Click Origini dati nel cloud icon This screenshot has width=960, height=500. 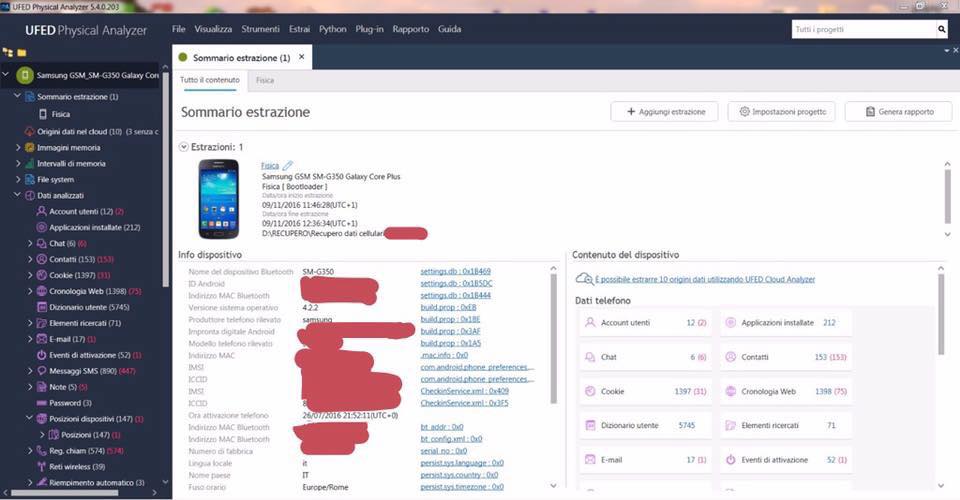tap(29, 132)
